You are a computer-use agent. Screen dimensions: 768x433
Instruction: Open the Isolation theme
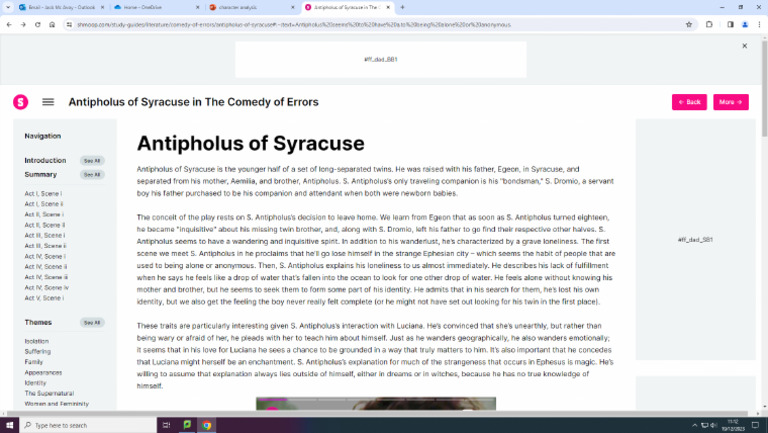click(x=37, y=341)
